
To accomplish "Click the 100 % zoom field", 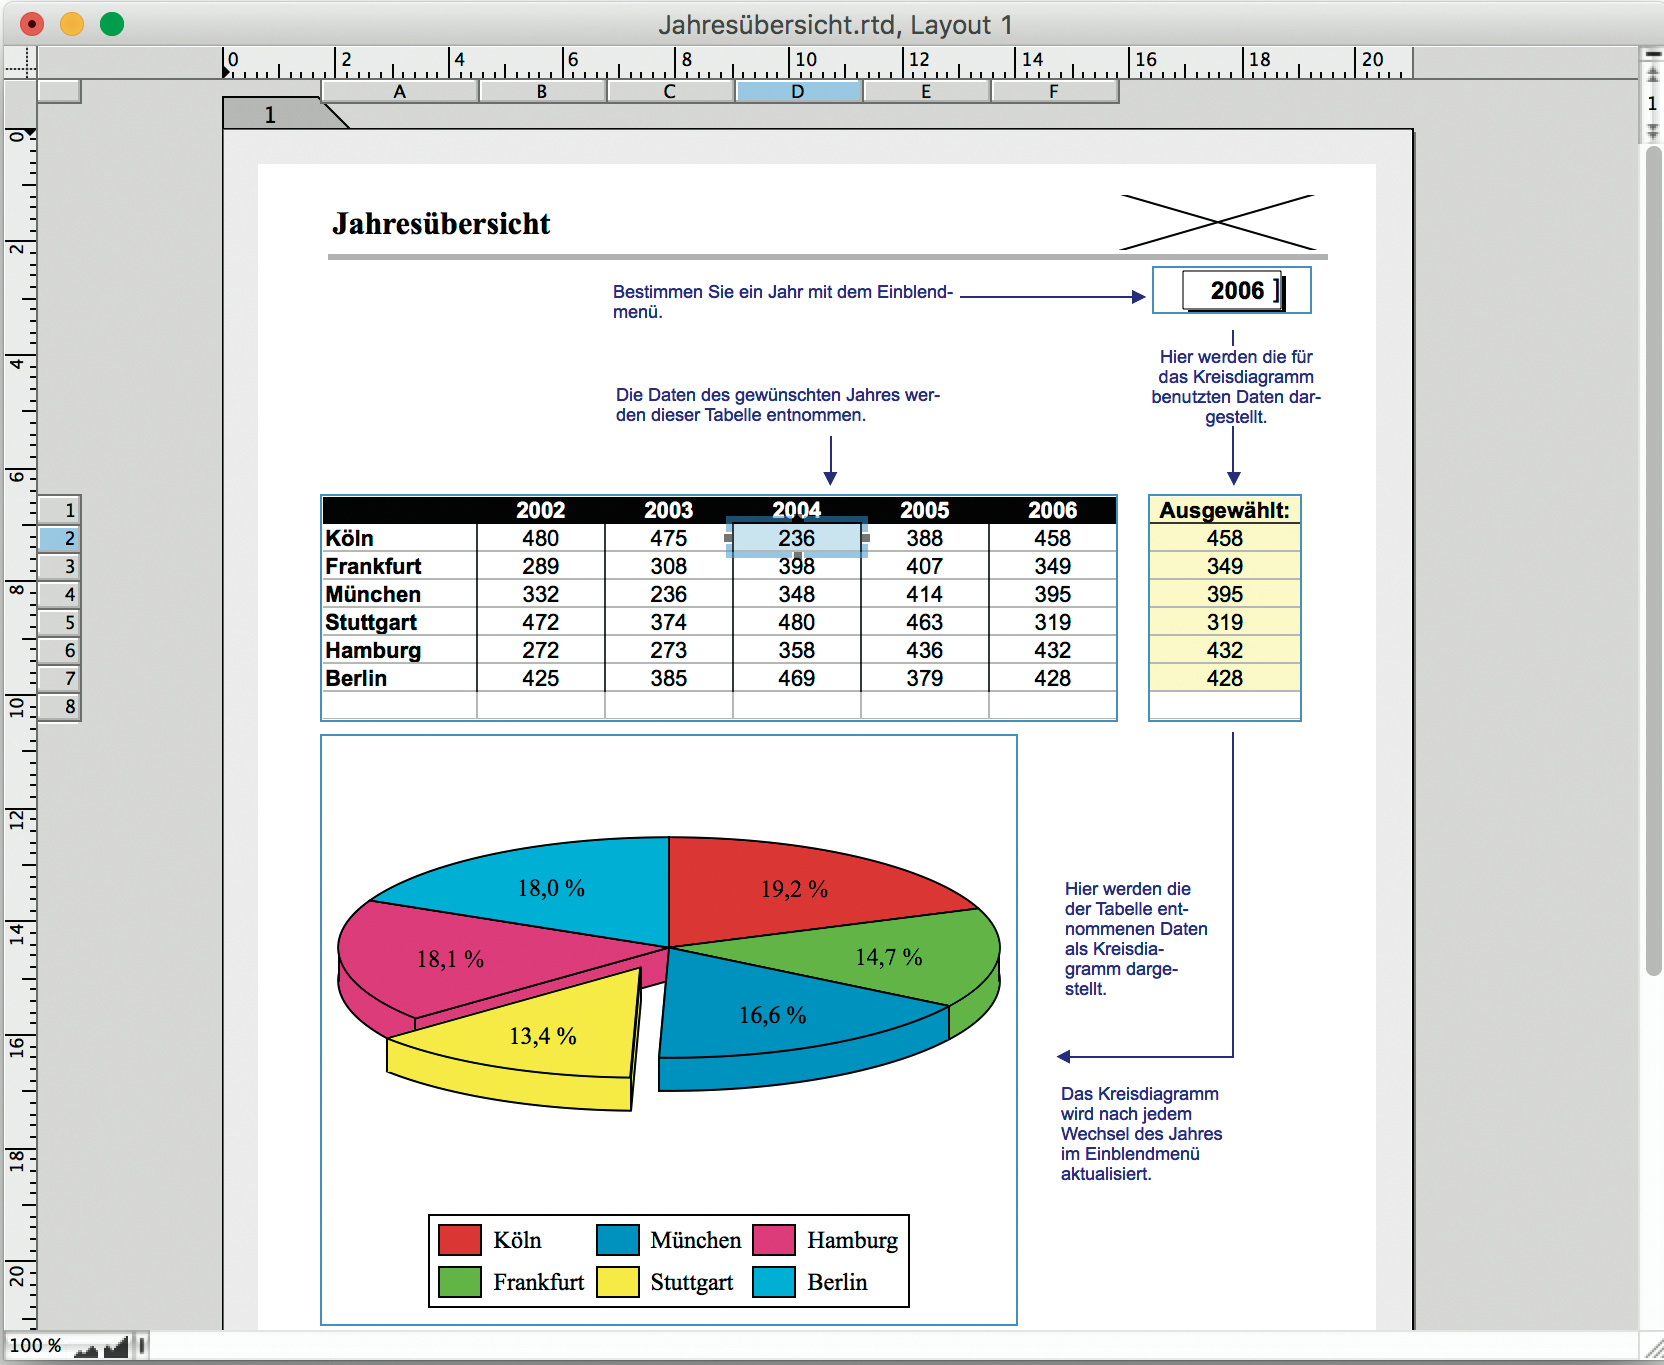I will [x=37, y=1346].
